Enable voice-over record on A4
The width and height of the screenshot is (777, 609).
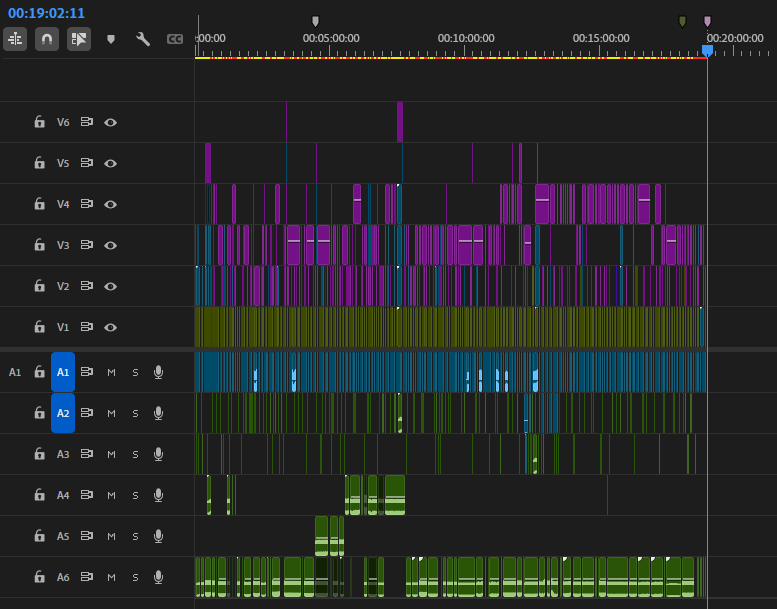coord(159,495)
